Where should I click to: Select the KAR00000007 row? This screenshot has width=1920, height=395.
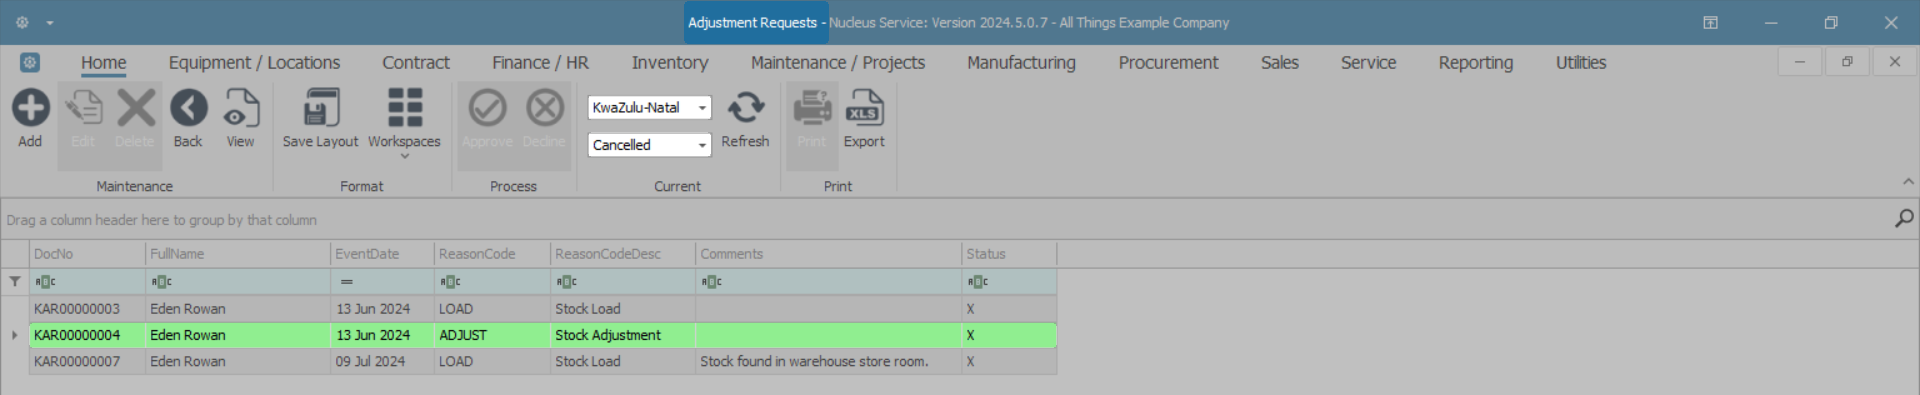click(x=543, y=361)
